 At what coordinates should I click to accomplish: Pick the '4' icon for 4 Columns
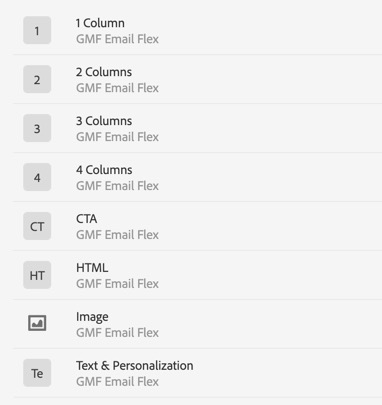pos(37,177)
